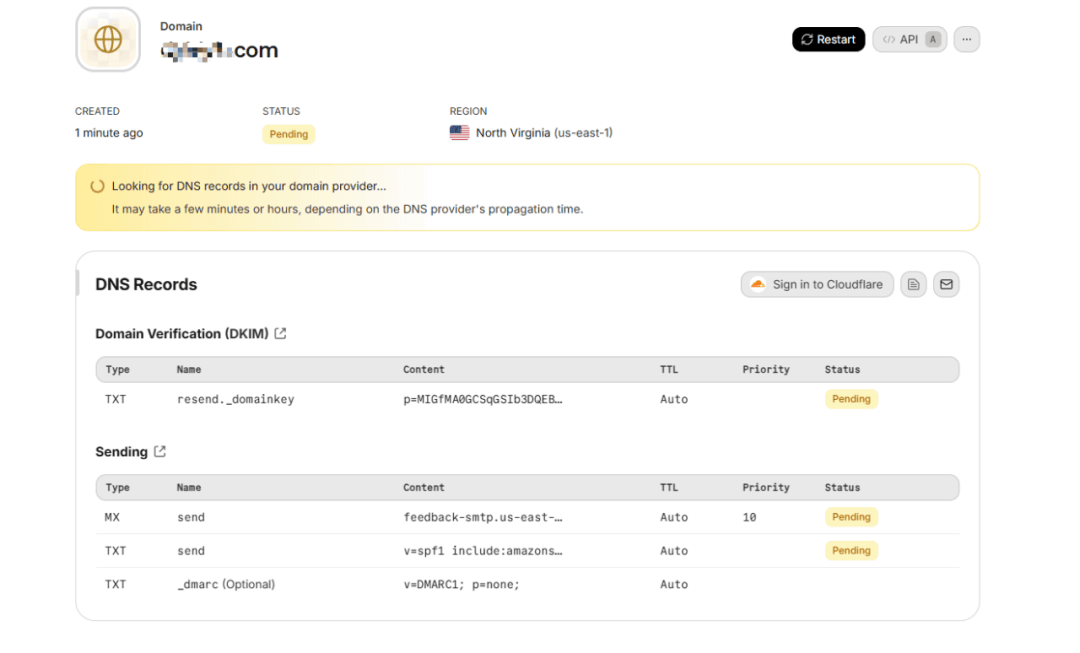Select the _dmarc (Optional) record name
The height and width of the screenshot is (653, 1080).
pos(226,584)
